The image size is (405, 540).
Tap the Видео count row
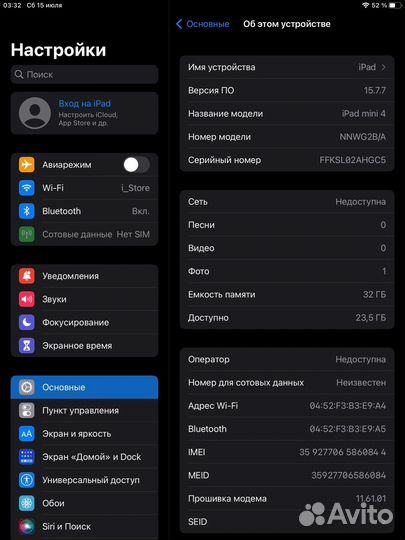287,248
